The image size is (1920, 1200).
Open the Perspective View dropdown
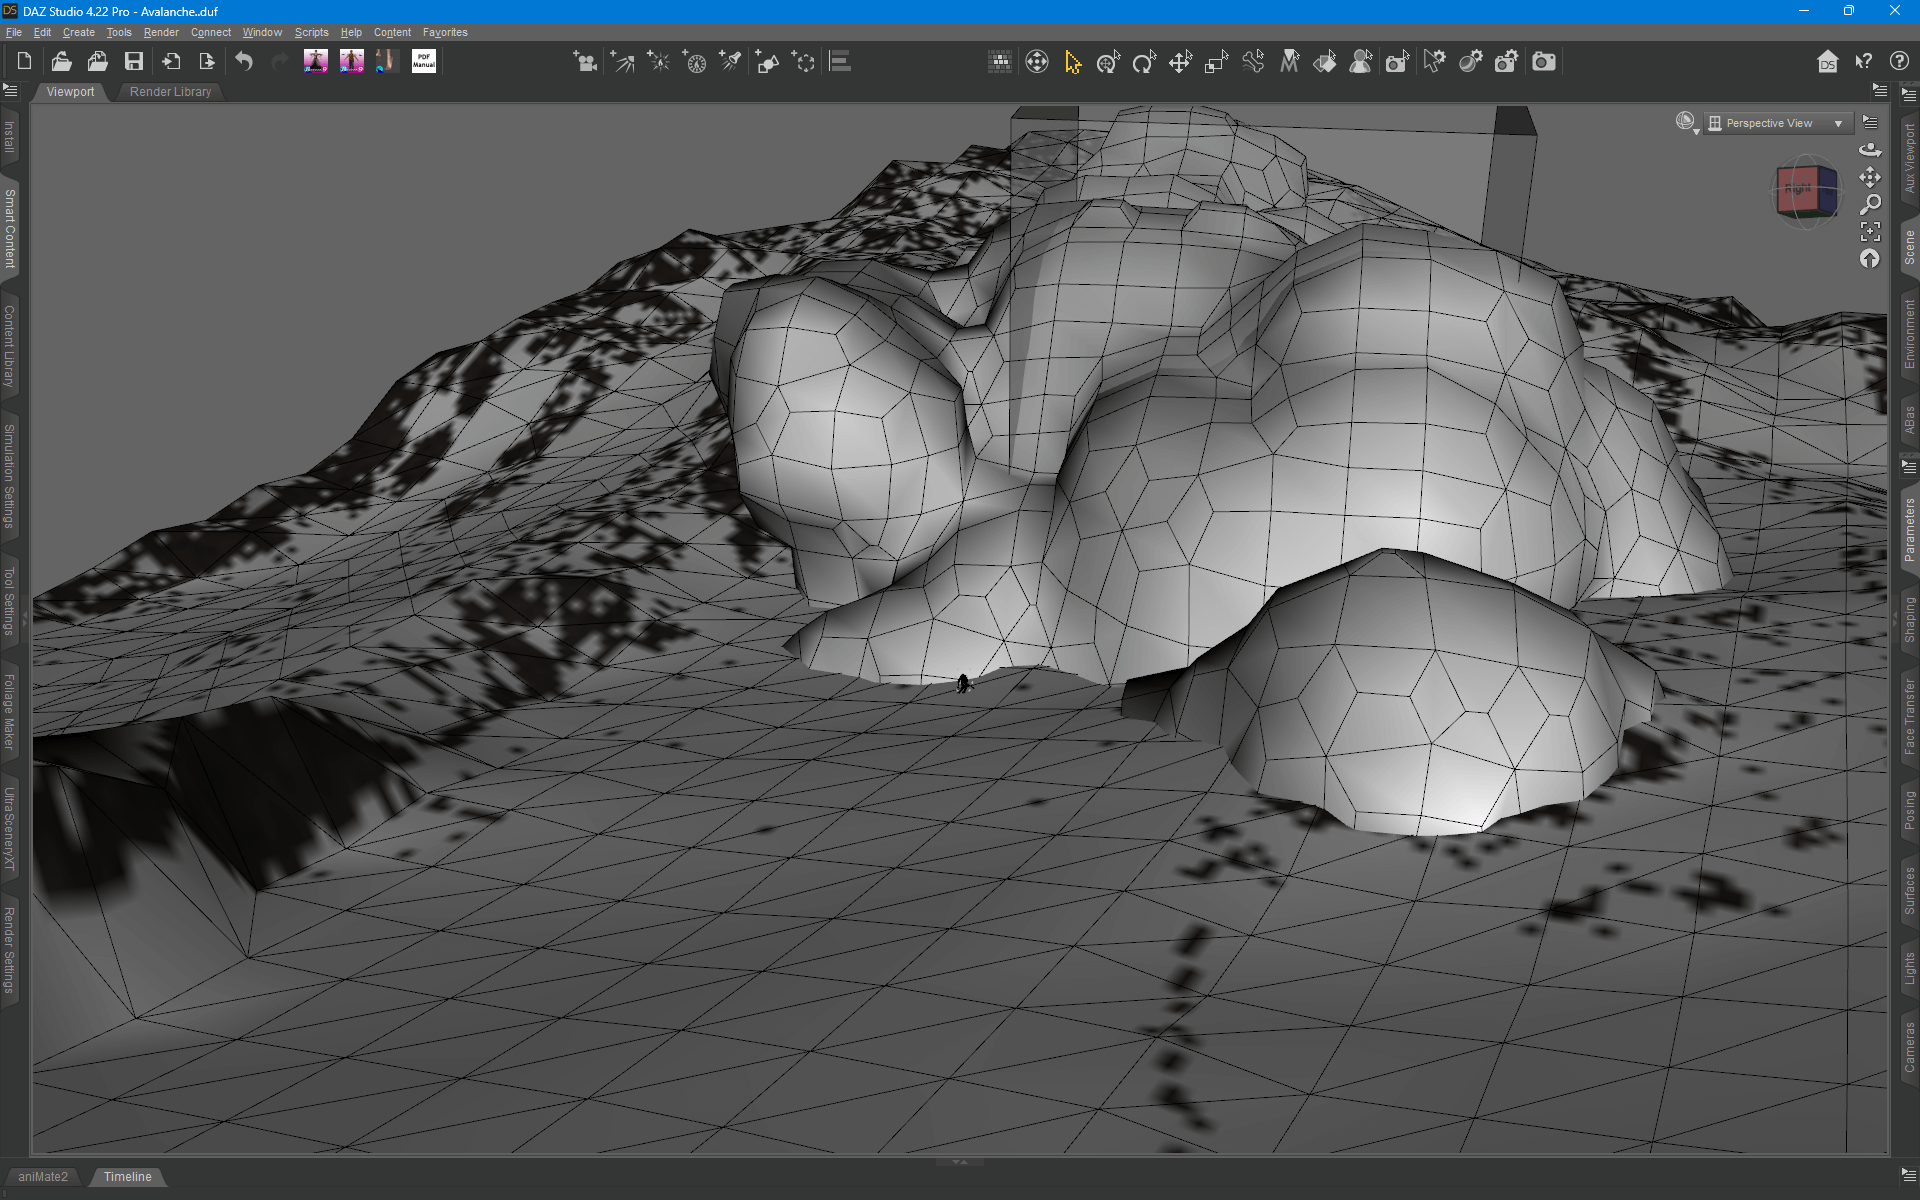[x=1778, y=123]
